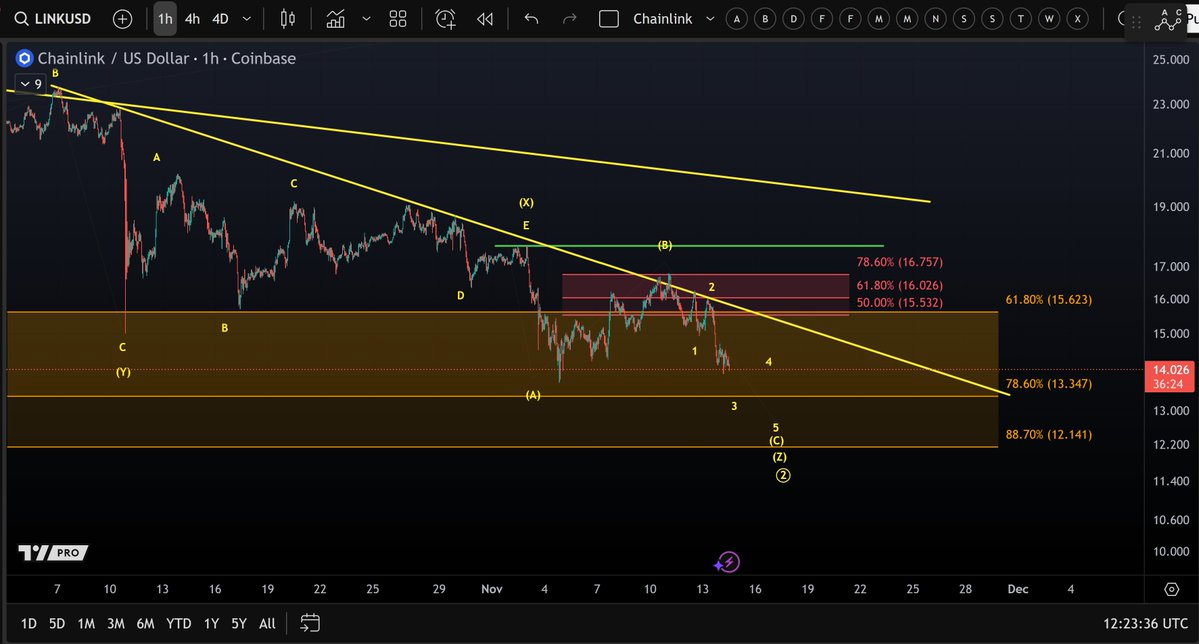Select the 1D date range tab

click(x=27, y=623)
